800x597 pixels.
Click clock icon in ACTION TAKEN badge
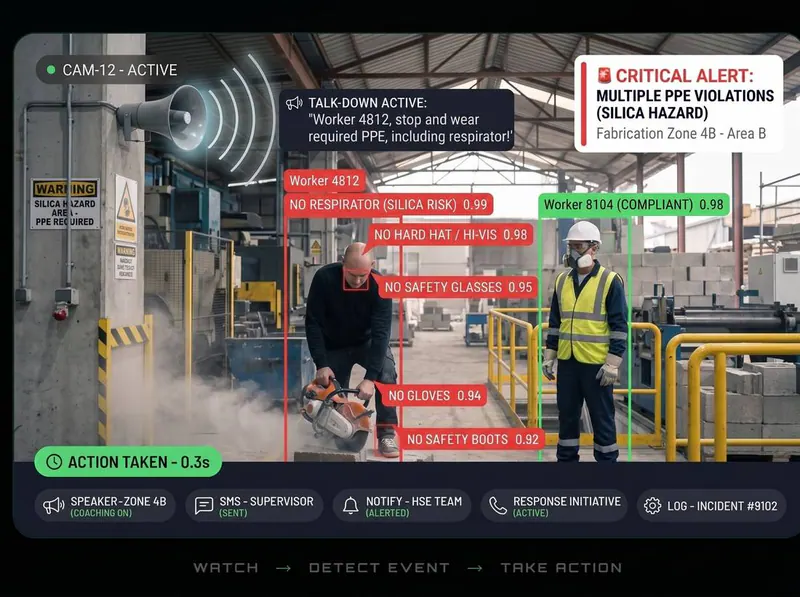(54, 462)
